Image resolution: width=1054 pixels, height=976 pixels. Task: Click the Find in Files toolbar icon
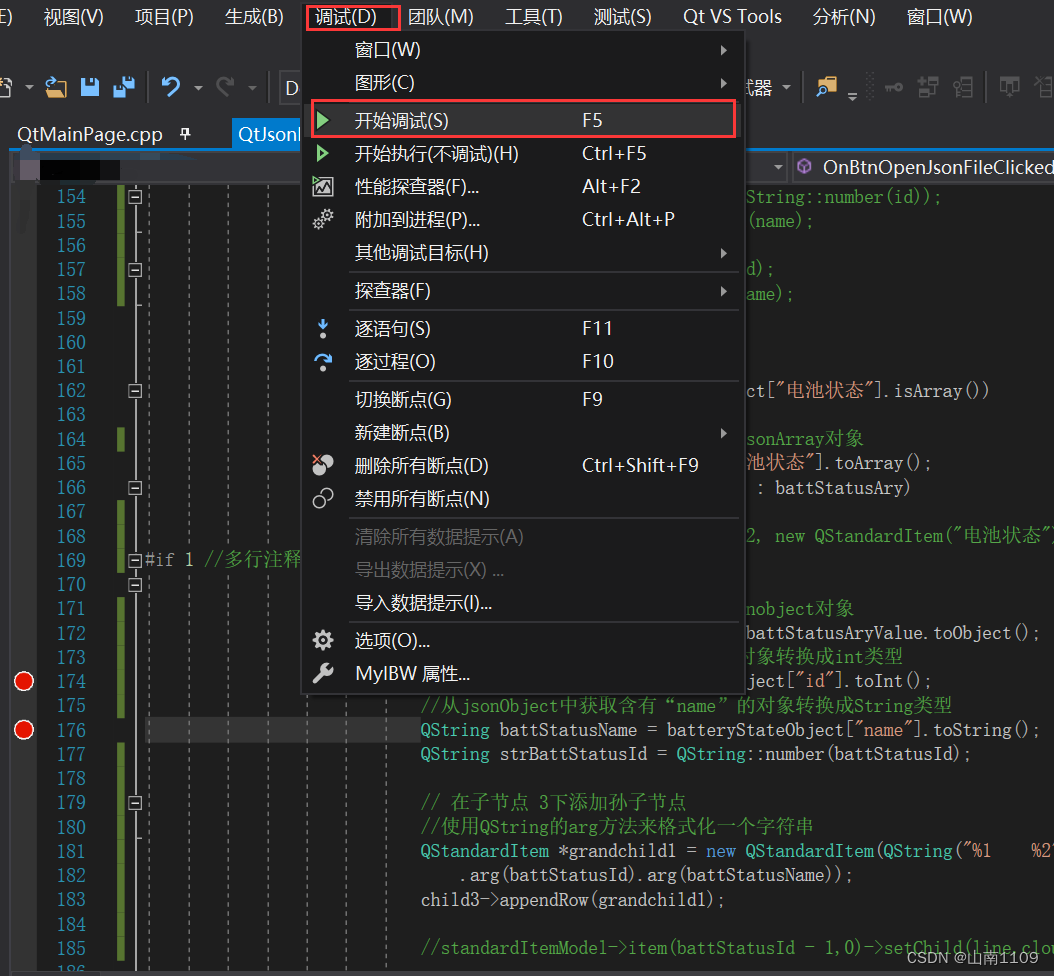click(827, 87)
